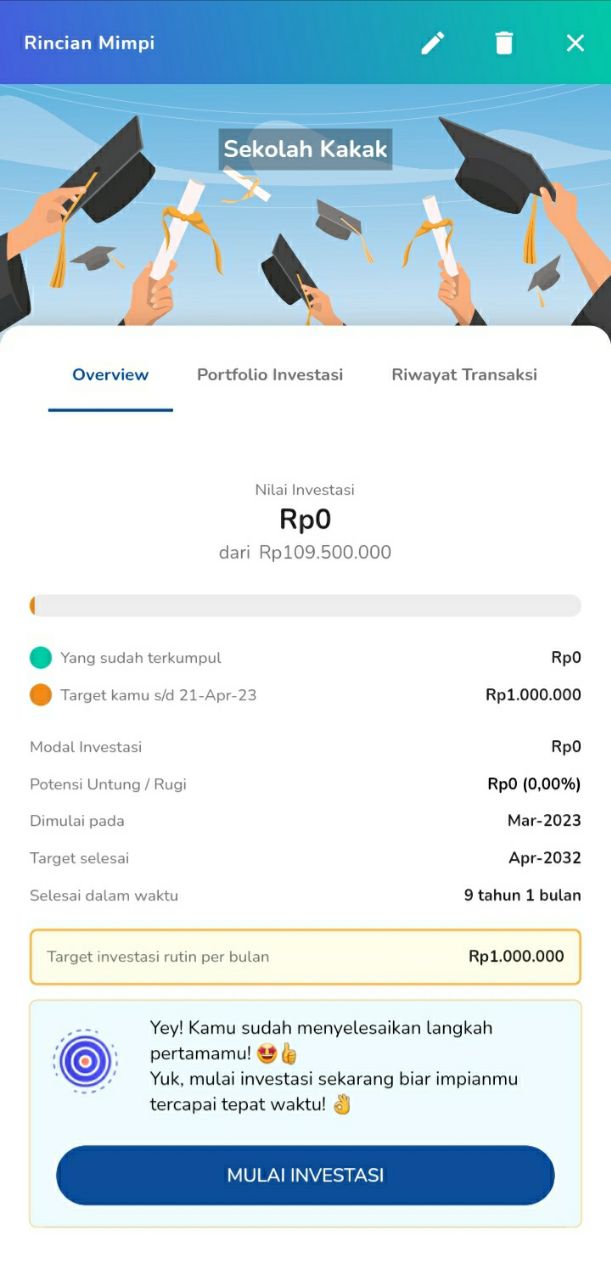Tap the pencil edit icon
The width and height of the screenshot is (611, 1280).
pyautogui.click(x=432, y=43)
